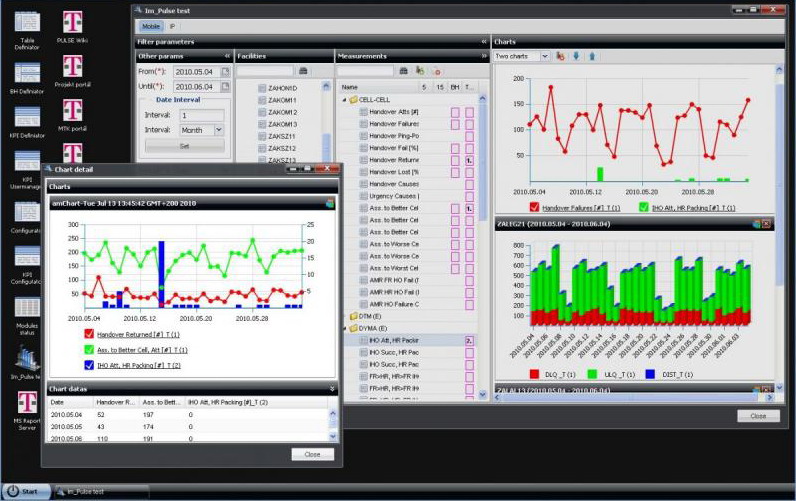Open the Table Definiator desktop icon
796x501 pixels.
click(27, 23)
